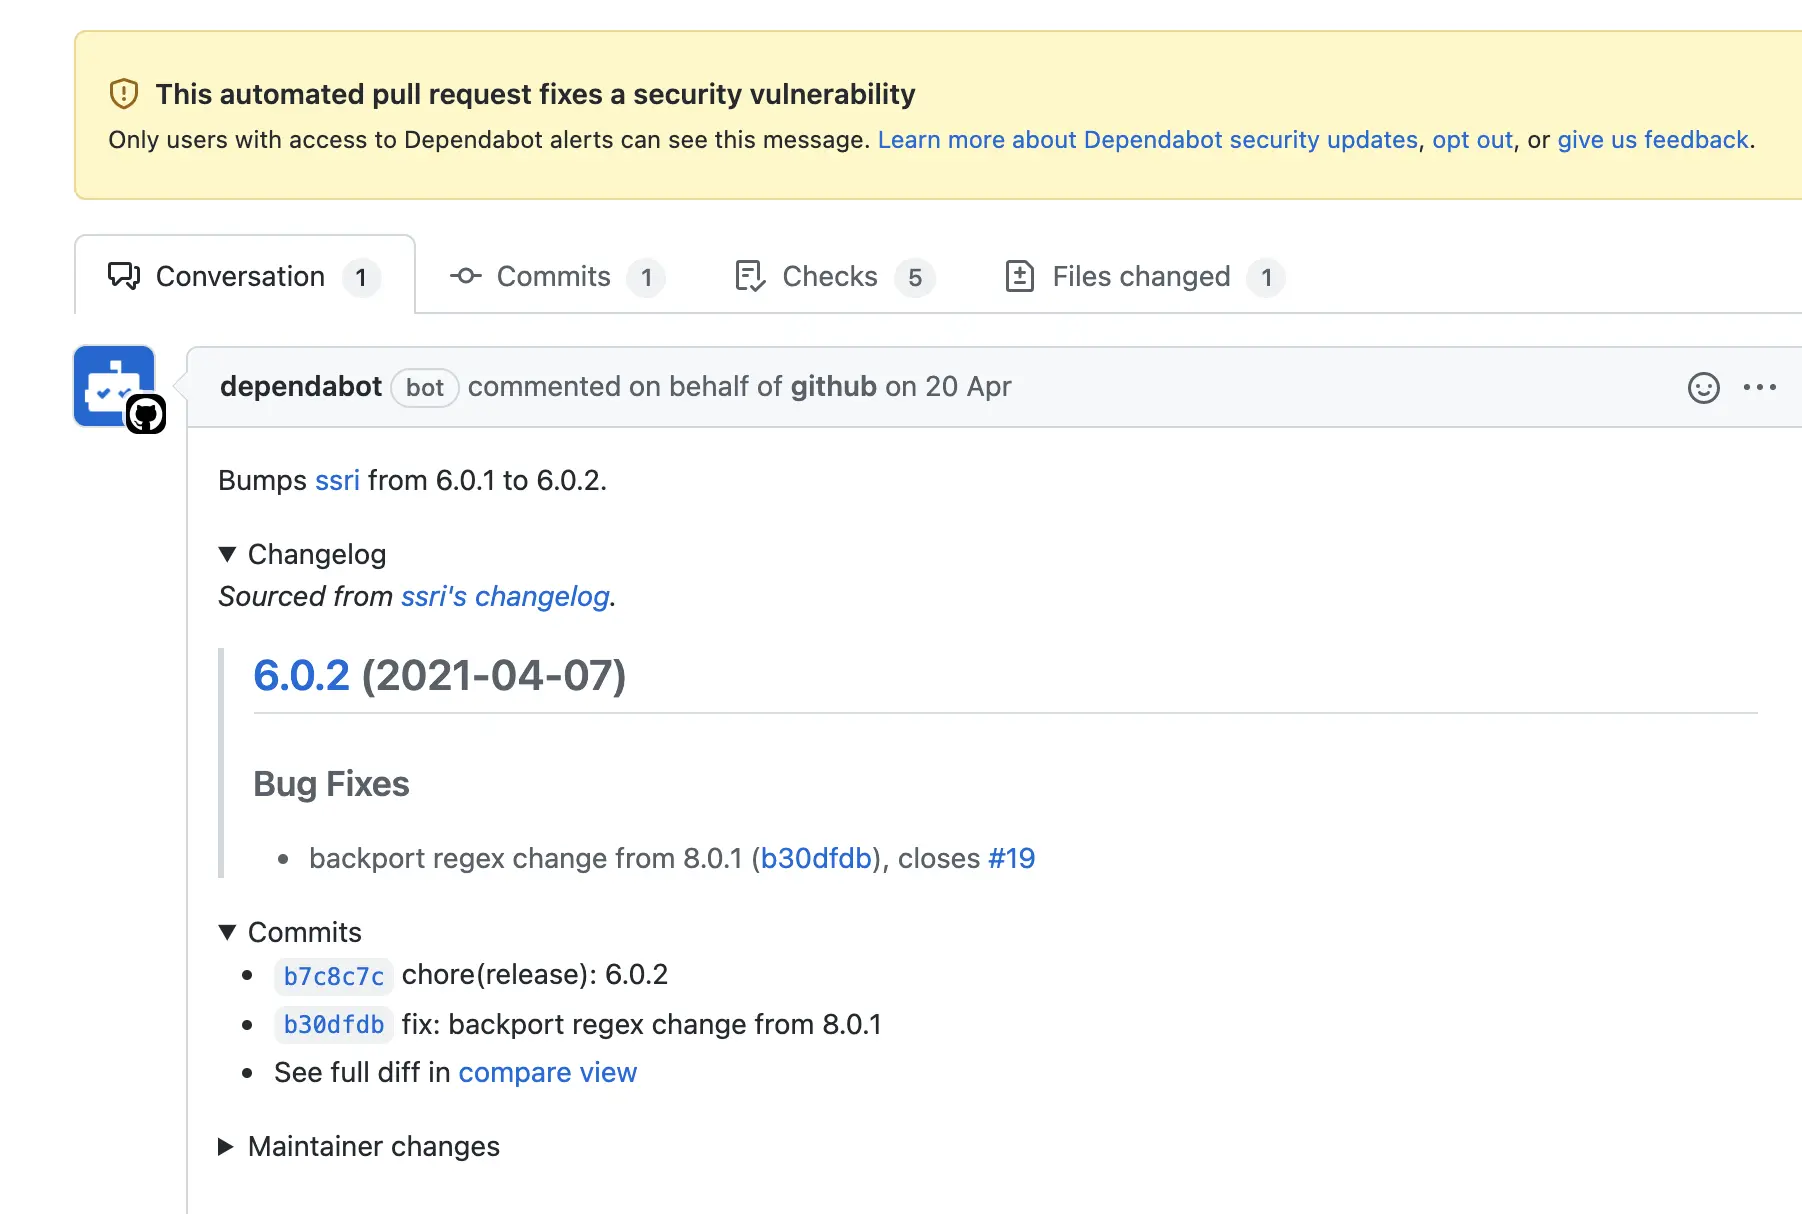
Task: Open the dependabot author profile link
Action: [301, 387]
